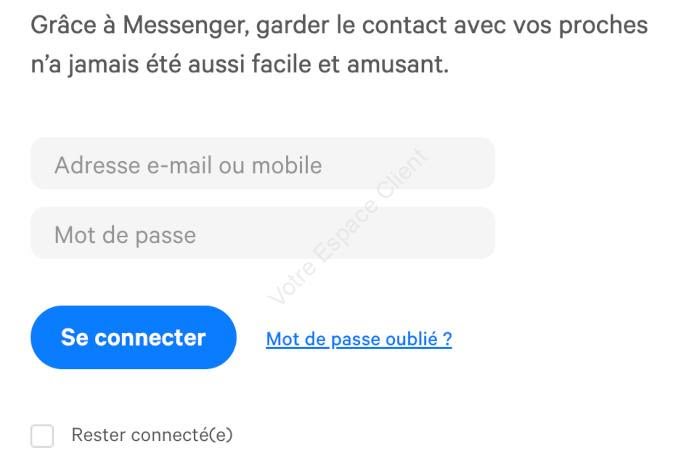Select the Mot de passe field

tap(262, 233)
